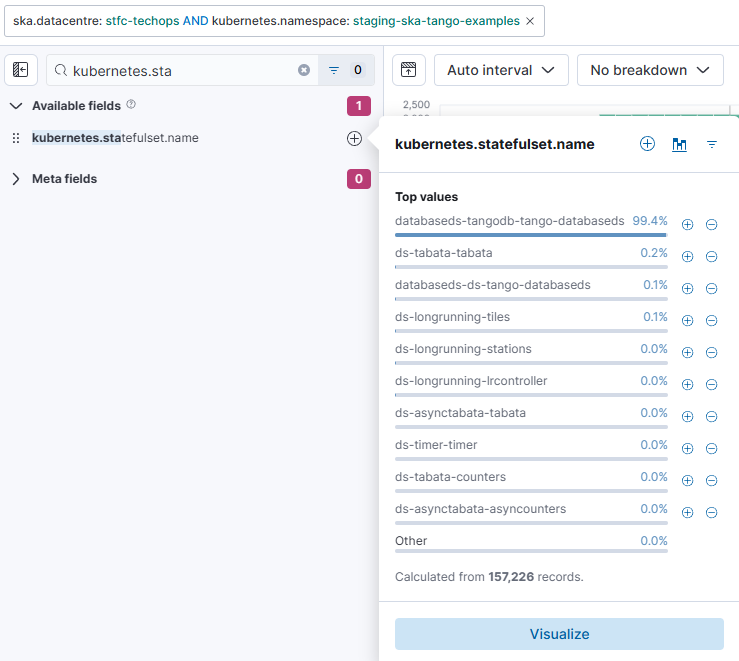Filter out ds-tabata-counters value
The image size is (739, 661).
(711, 481)
